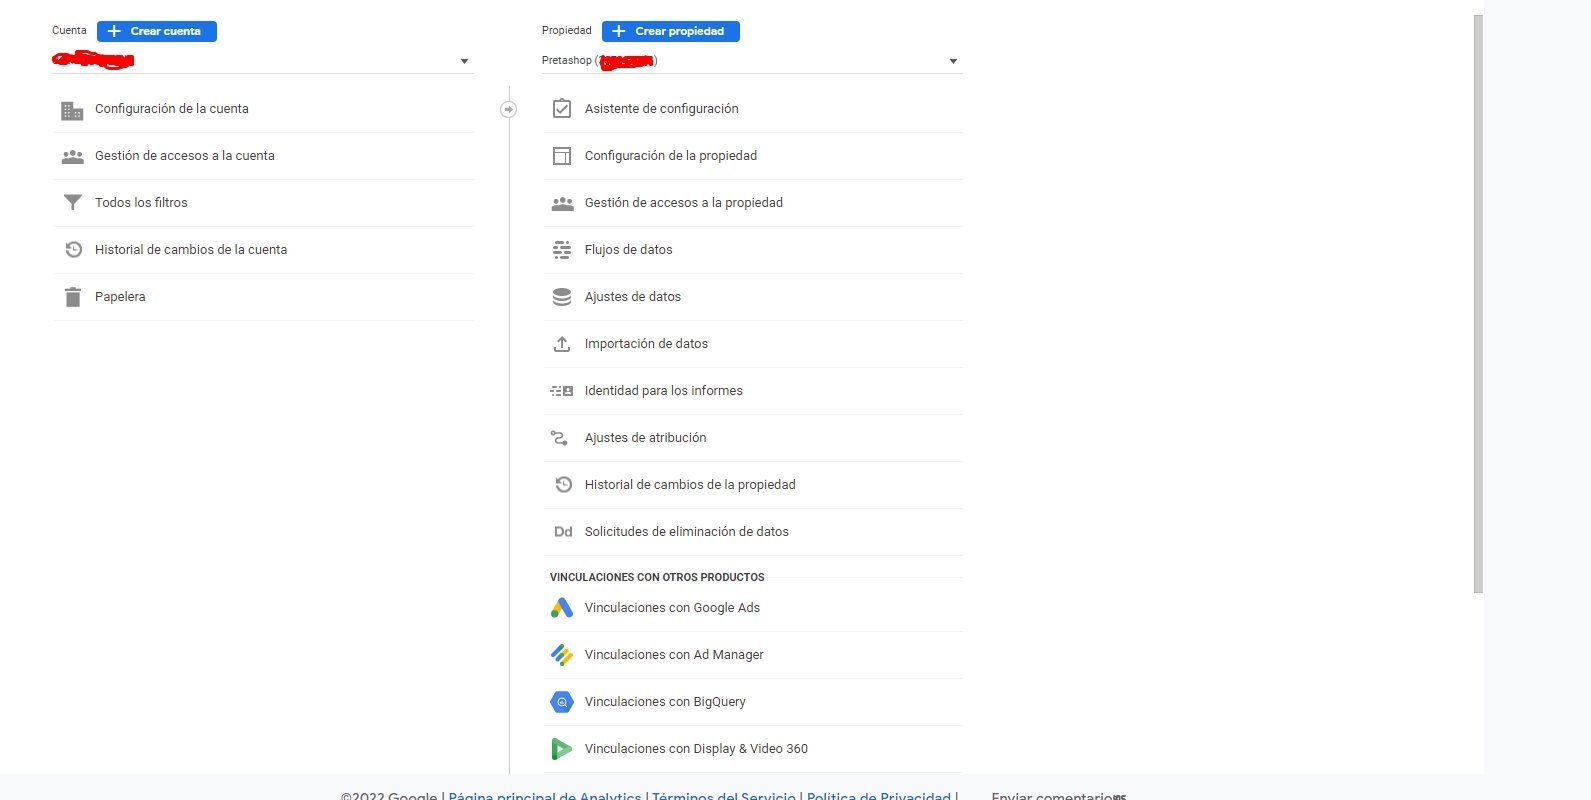Click the Importación de datos upload icon
Screen dimensions: 1591x800
point(562,344)
